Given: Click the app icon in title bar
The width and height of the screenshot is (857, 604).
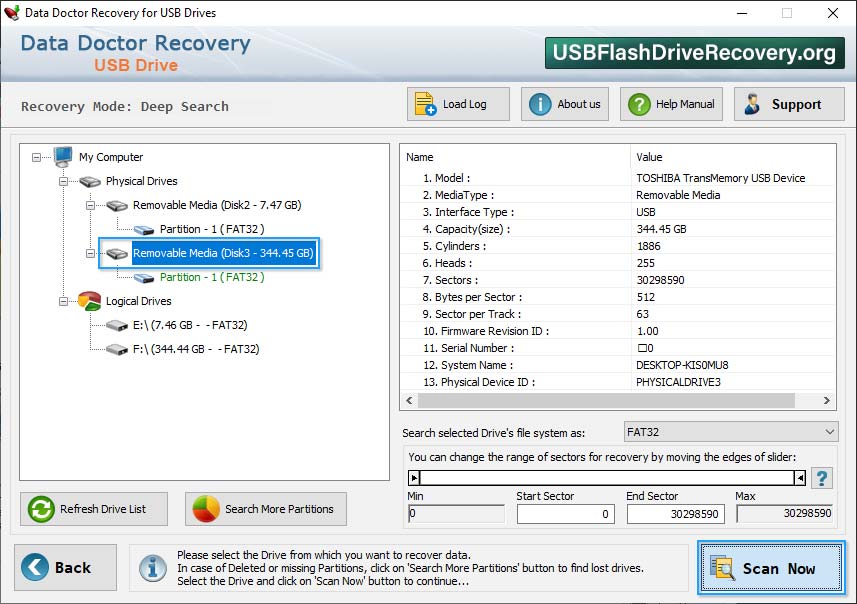Looking at the screenshot, I should tap(11, 12).
